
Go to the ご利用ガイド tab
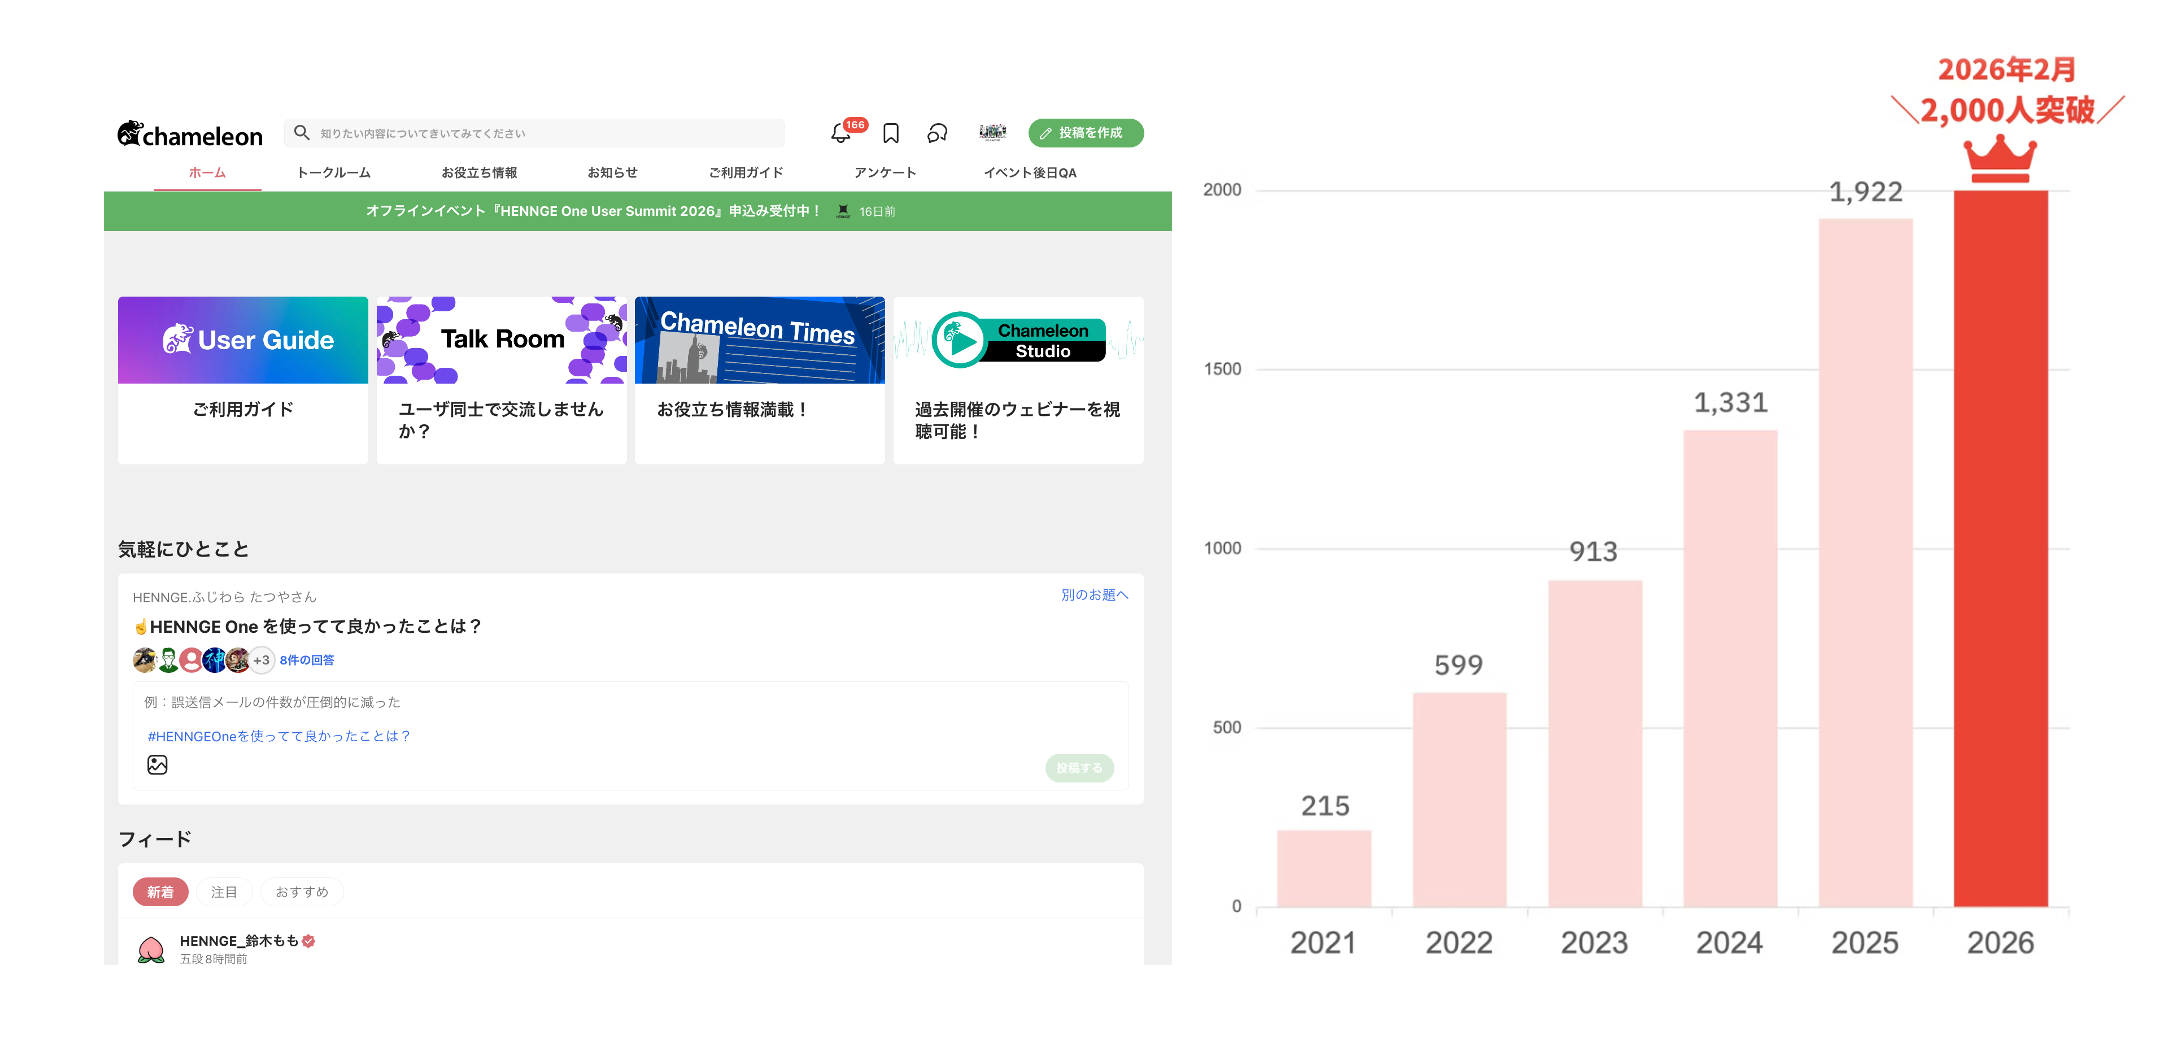[746, 173]
